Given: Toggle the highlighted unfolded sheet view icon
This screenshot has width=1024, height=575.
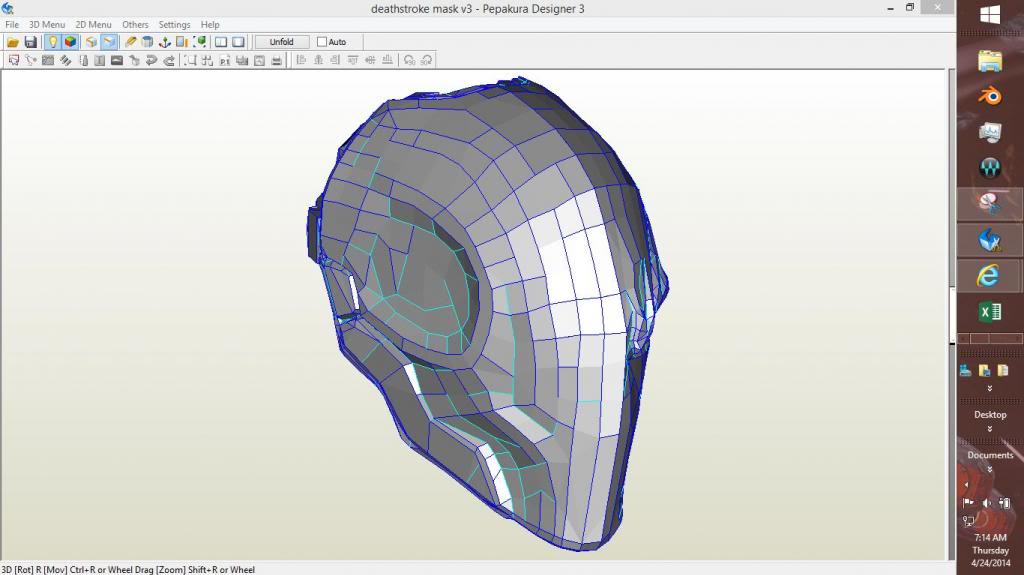Looking at the screenshot, I should click(x=109, y=42).
